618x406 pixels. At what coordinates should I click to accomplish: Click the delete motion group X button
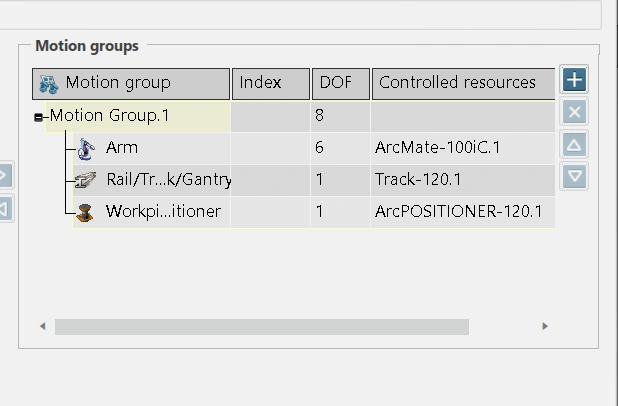[x=574, y=112]
